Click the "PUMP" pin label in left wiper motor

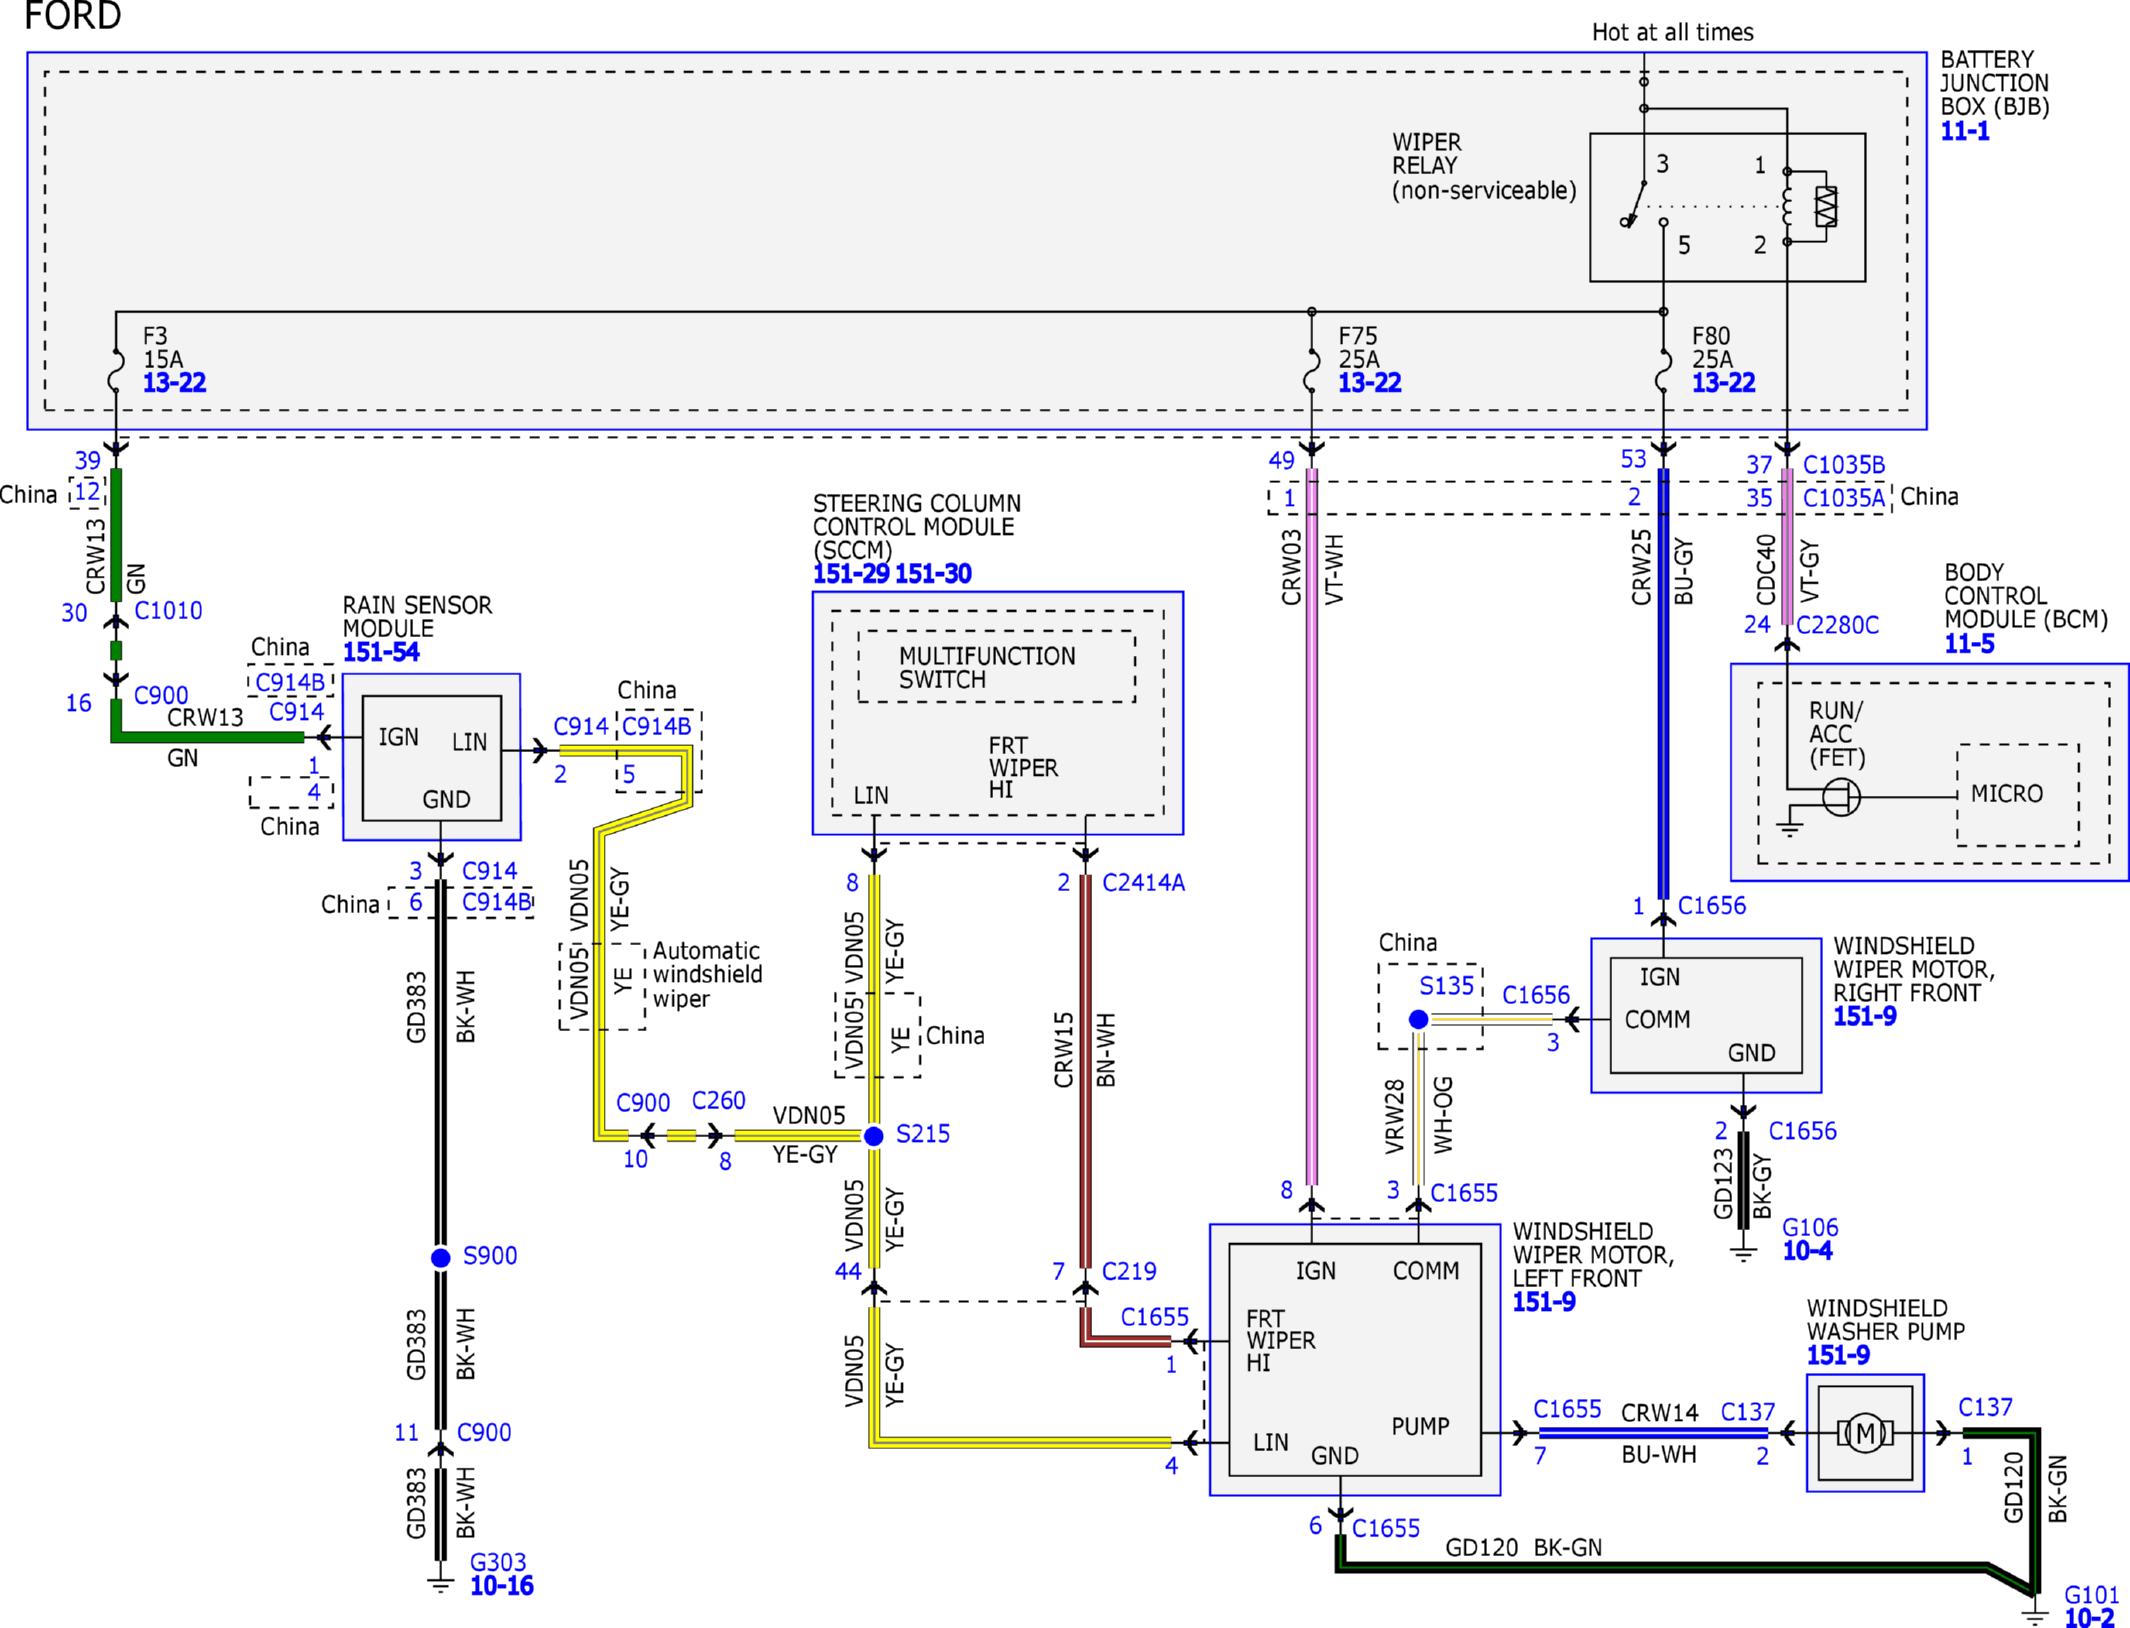click(1420, 1427)
